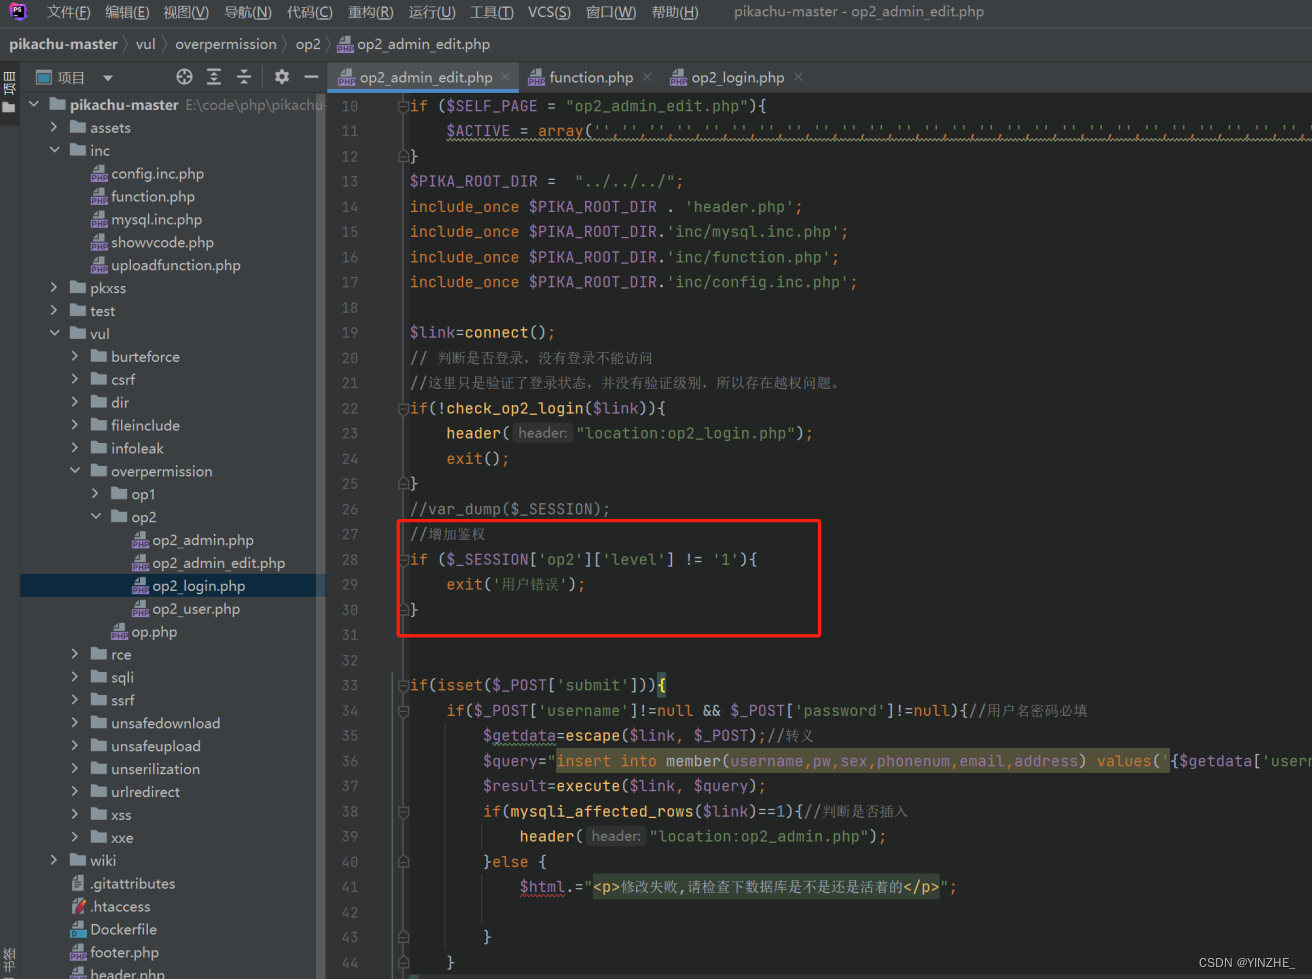Expand the csrf folder
The height and width of the screenshot is (979, 1312).
[75, 379]
